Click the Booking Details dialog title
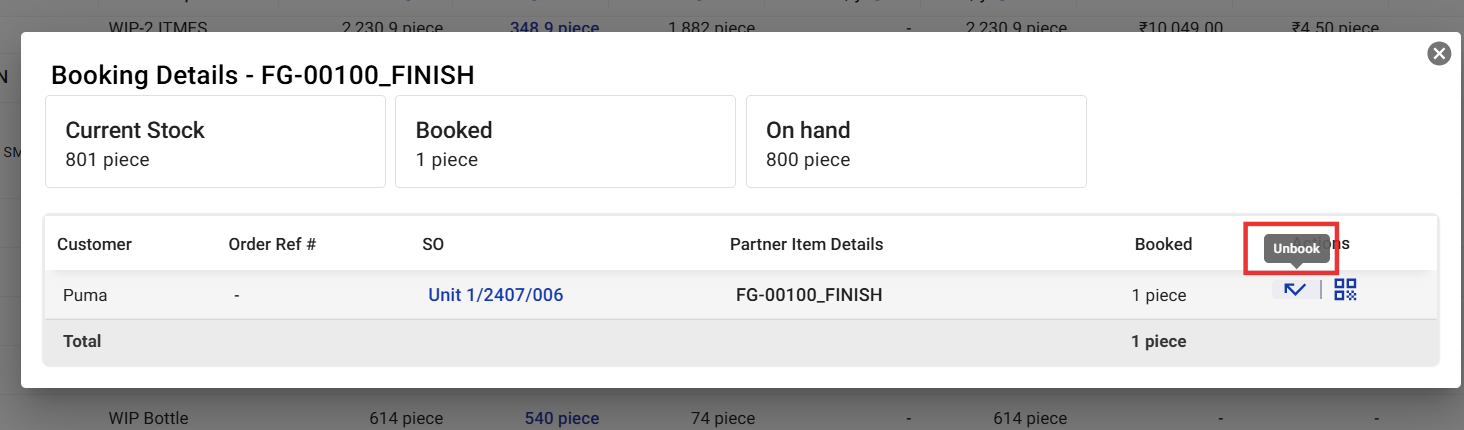 pos(262,74)
